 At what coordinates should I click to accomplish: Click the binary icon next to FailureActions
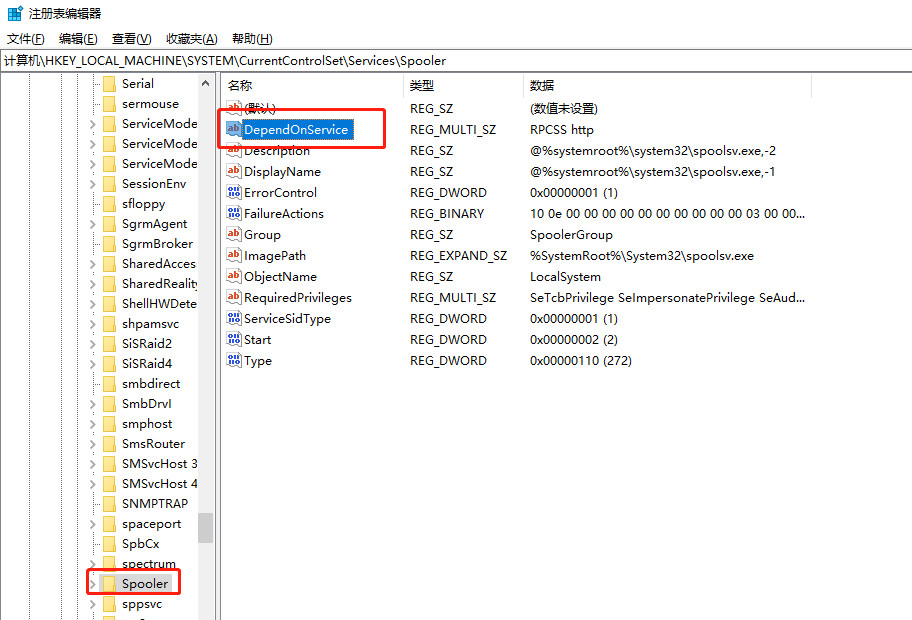pyautogui.click(x=234, y=213)
